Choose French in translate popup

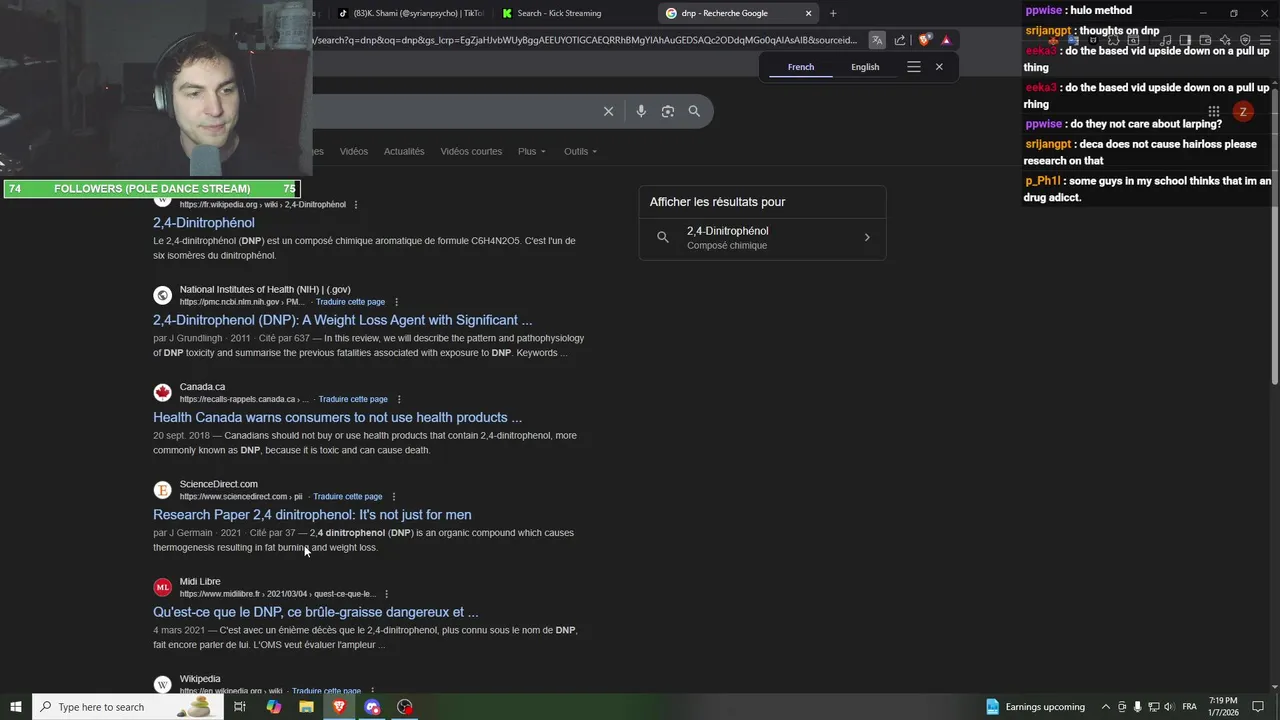(x=801, y=67)
